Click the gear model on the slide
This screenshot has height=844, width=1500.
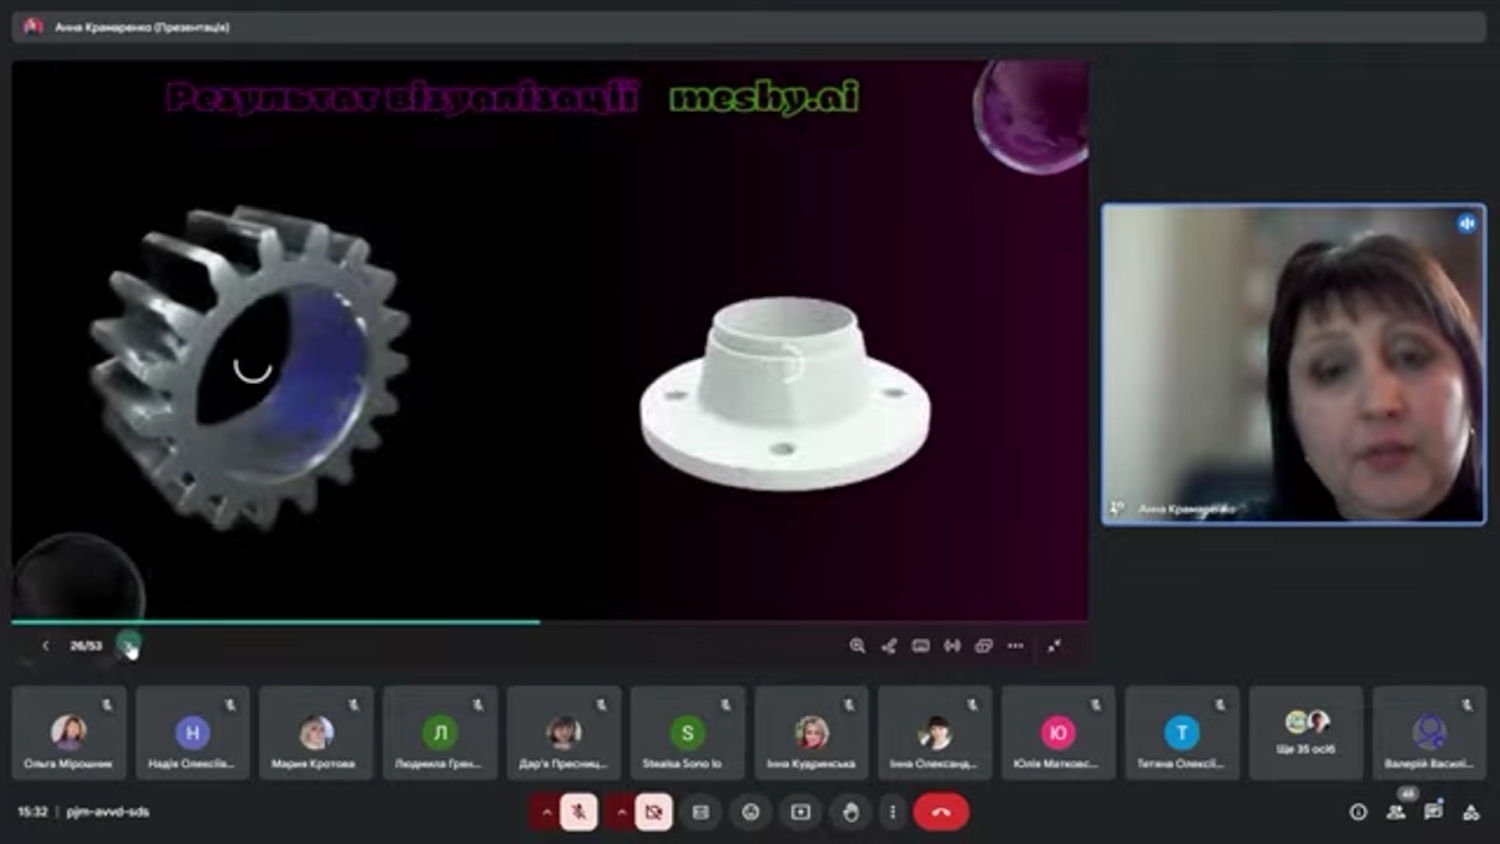tap(250, 366)
